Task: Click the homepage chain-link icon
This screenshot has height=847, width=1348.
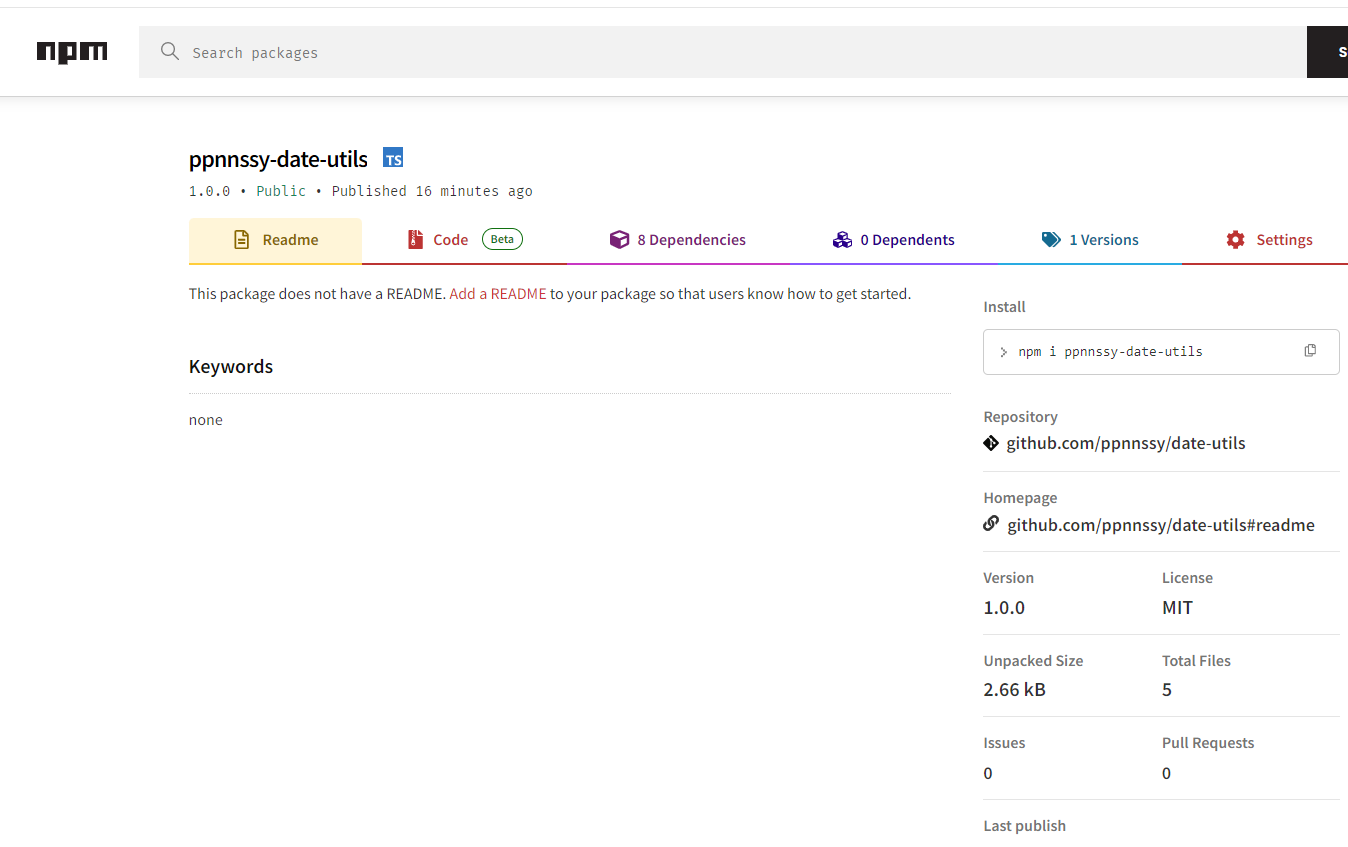Action: (991, 524)
